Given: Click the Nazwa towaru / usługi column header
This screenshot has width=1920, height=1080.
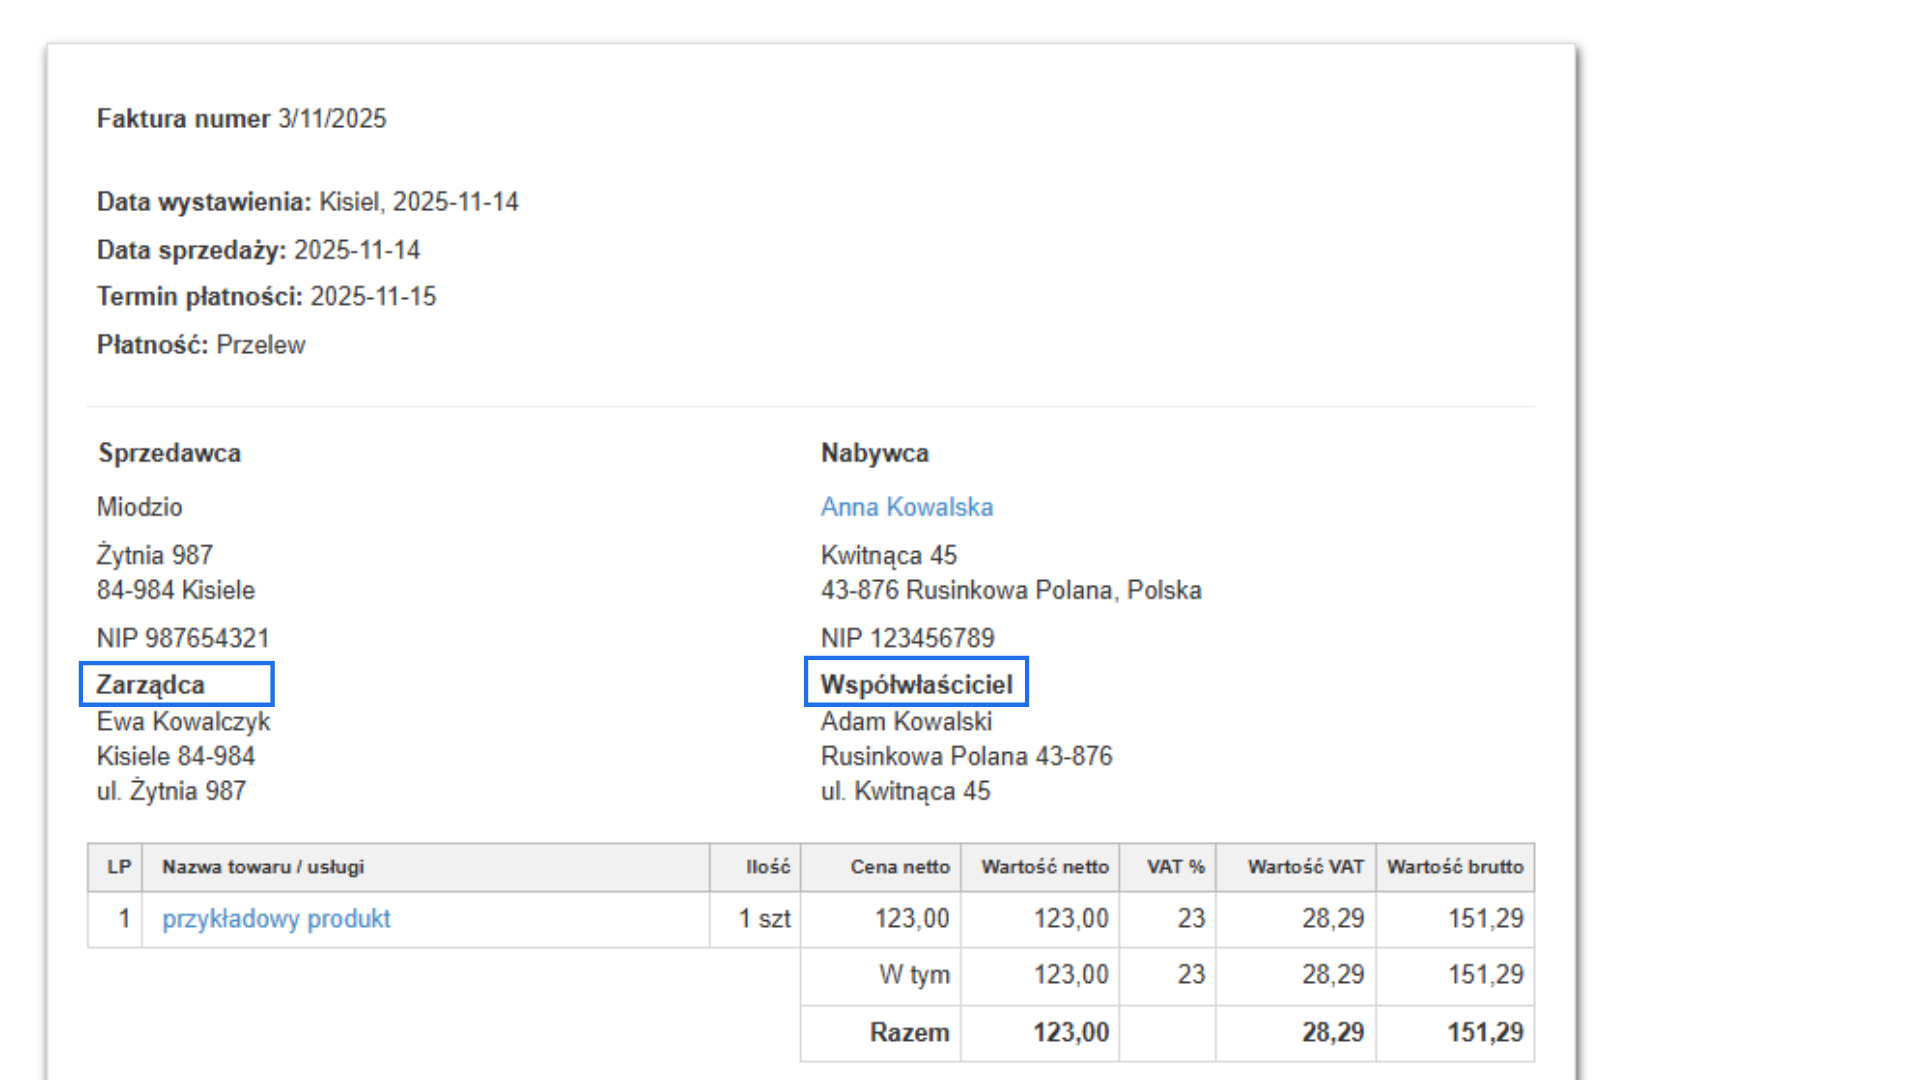Looking at the screenshot, I should pos(263,867).
